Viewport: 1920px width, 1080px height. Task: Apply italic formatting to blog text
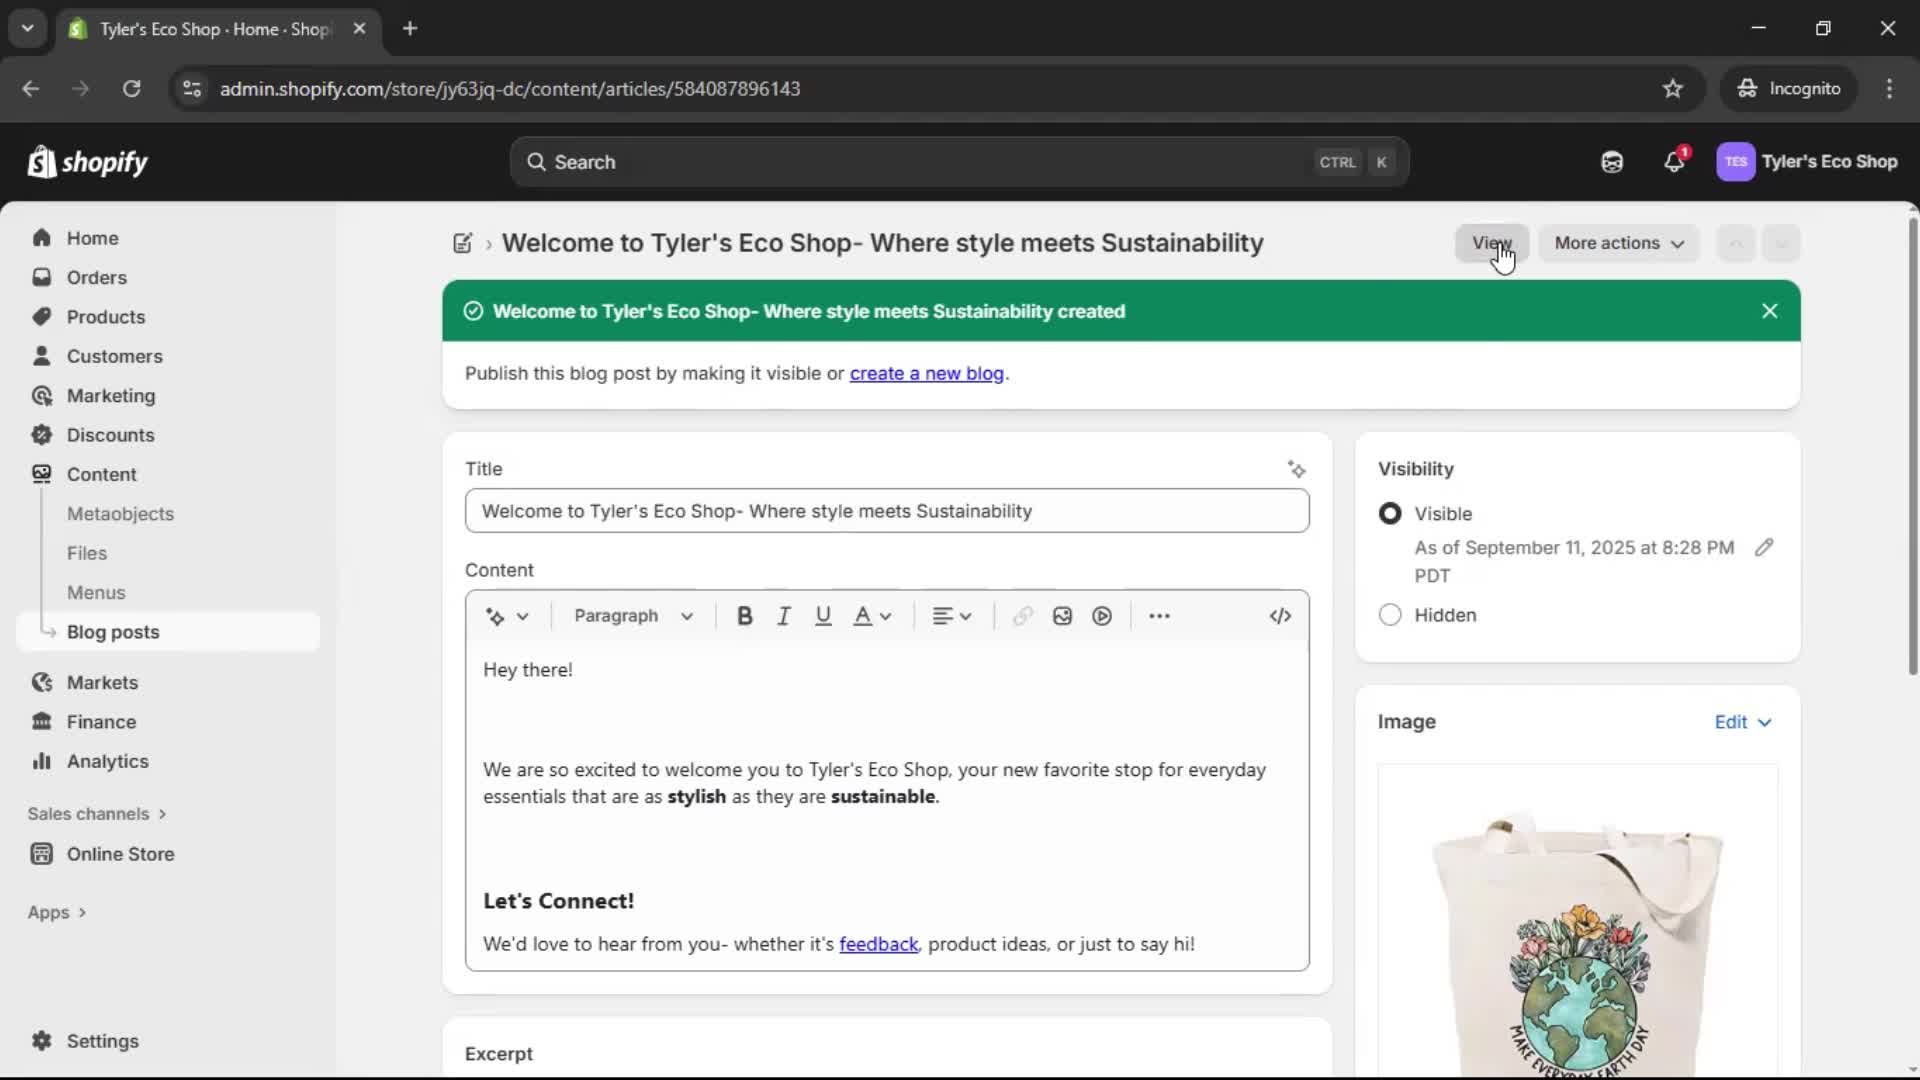tap(784, 616)
